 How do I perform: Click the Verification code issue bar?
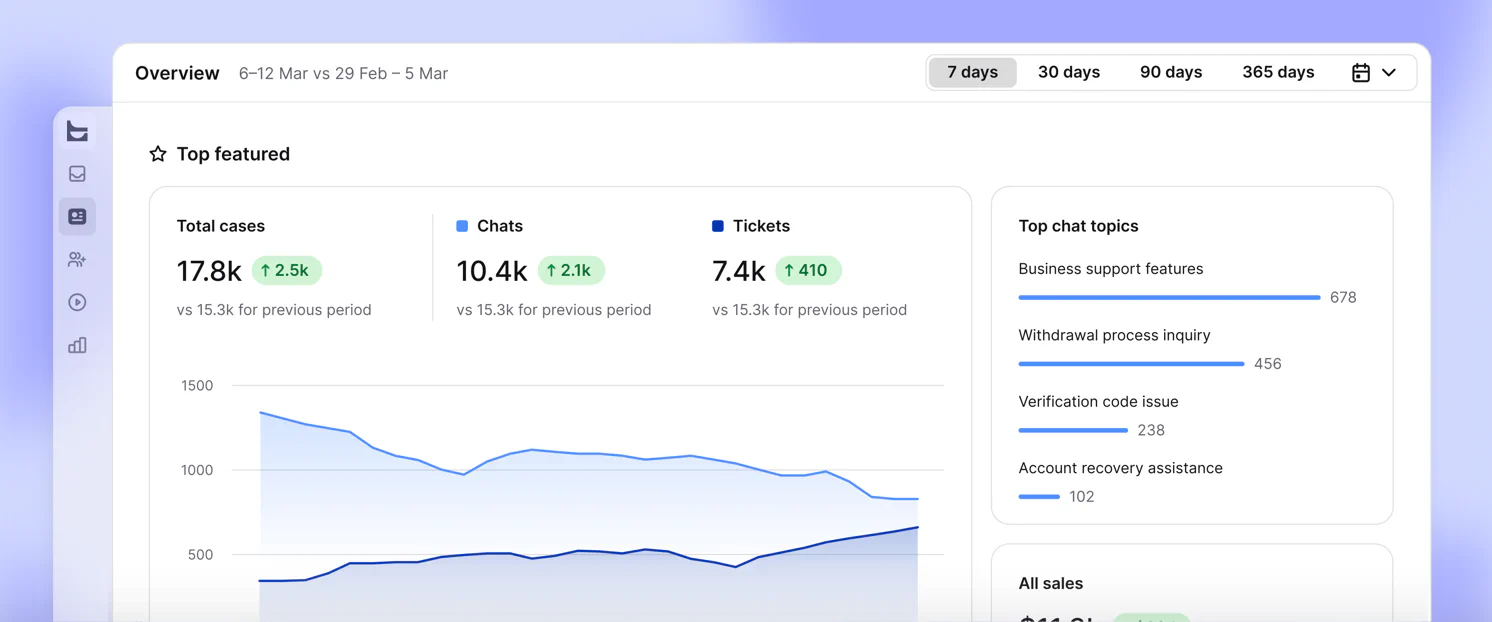tap(1073, 430)
